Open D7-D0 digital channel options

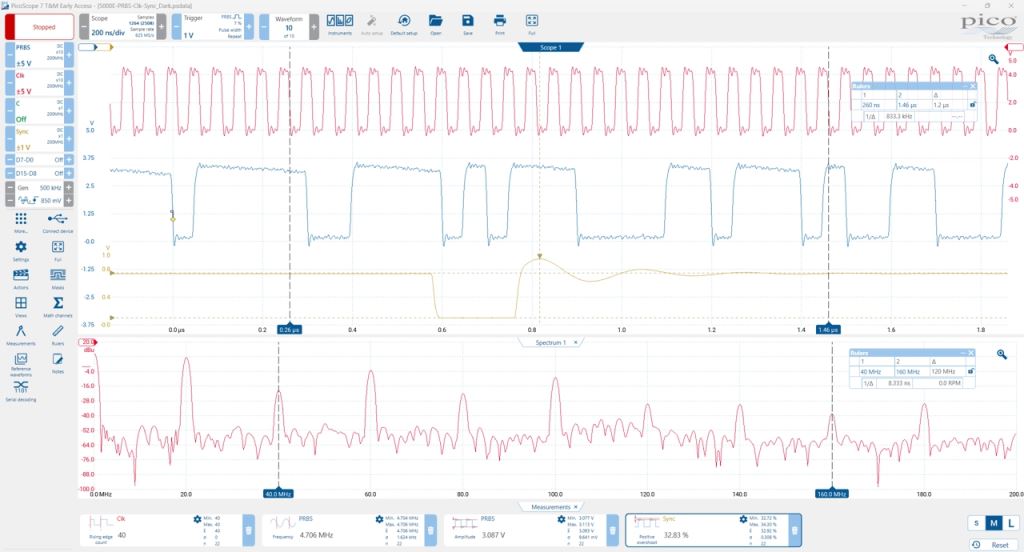point(39,159)
